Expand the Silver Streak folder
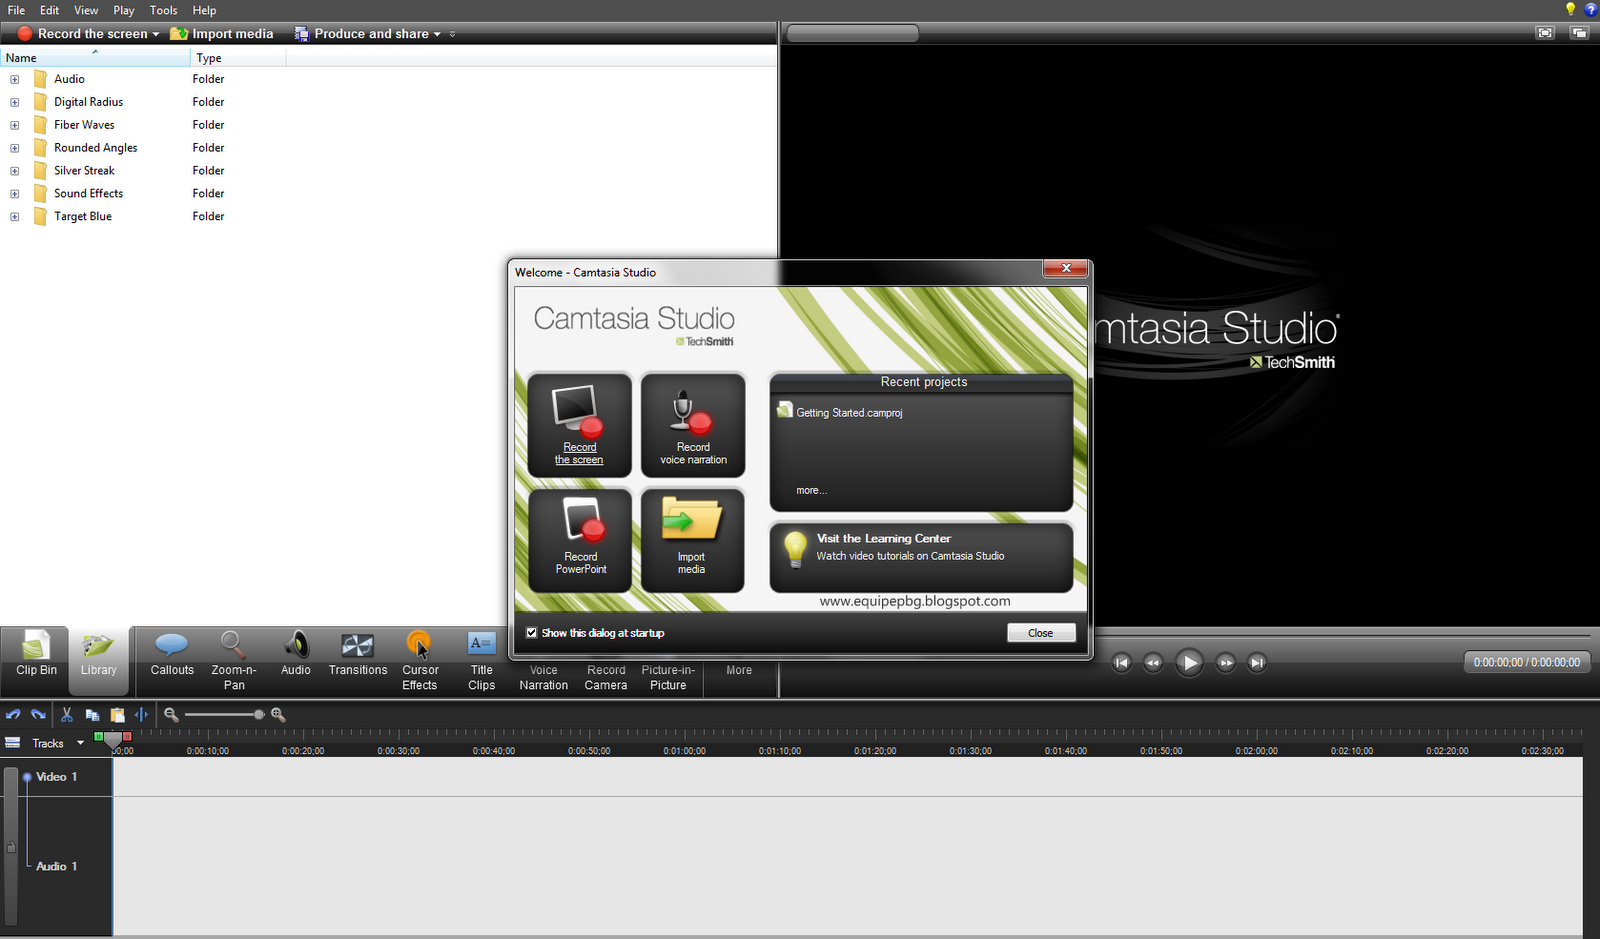 pos(15,171)
